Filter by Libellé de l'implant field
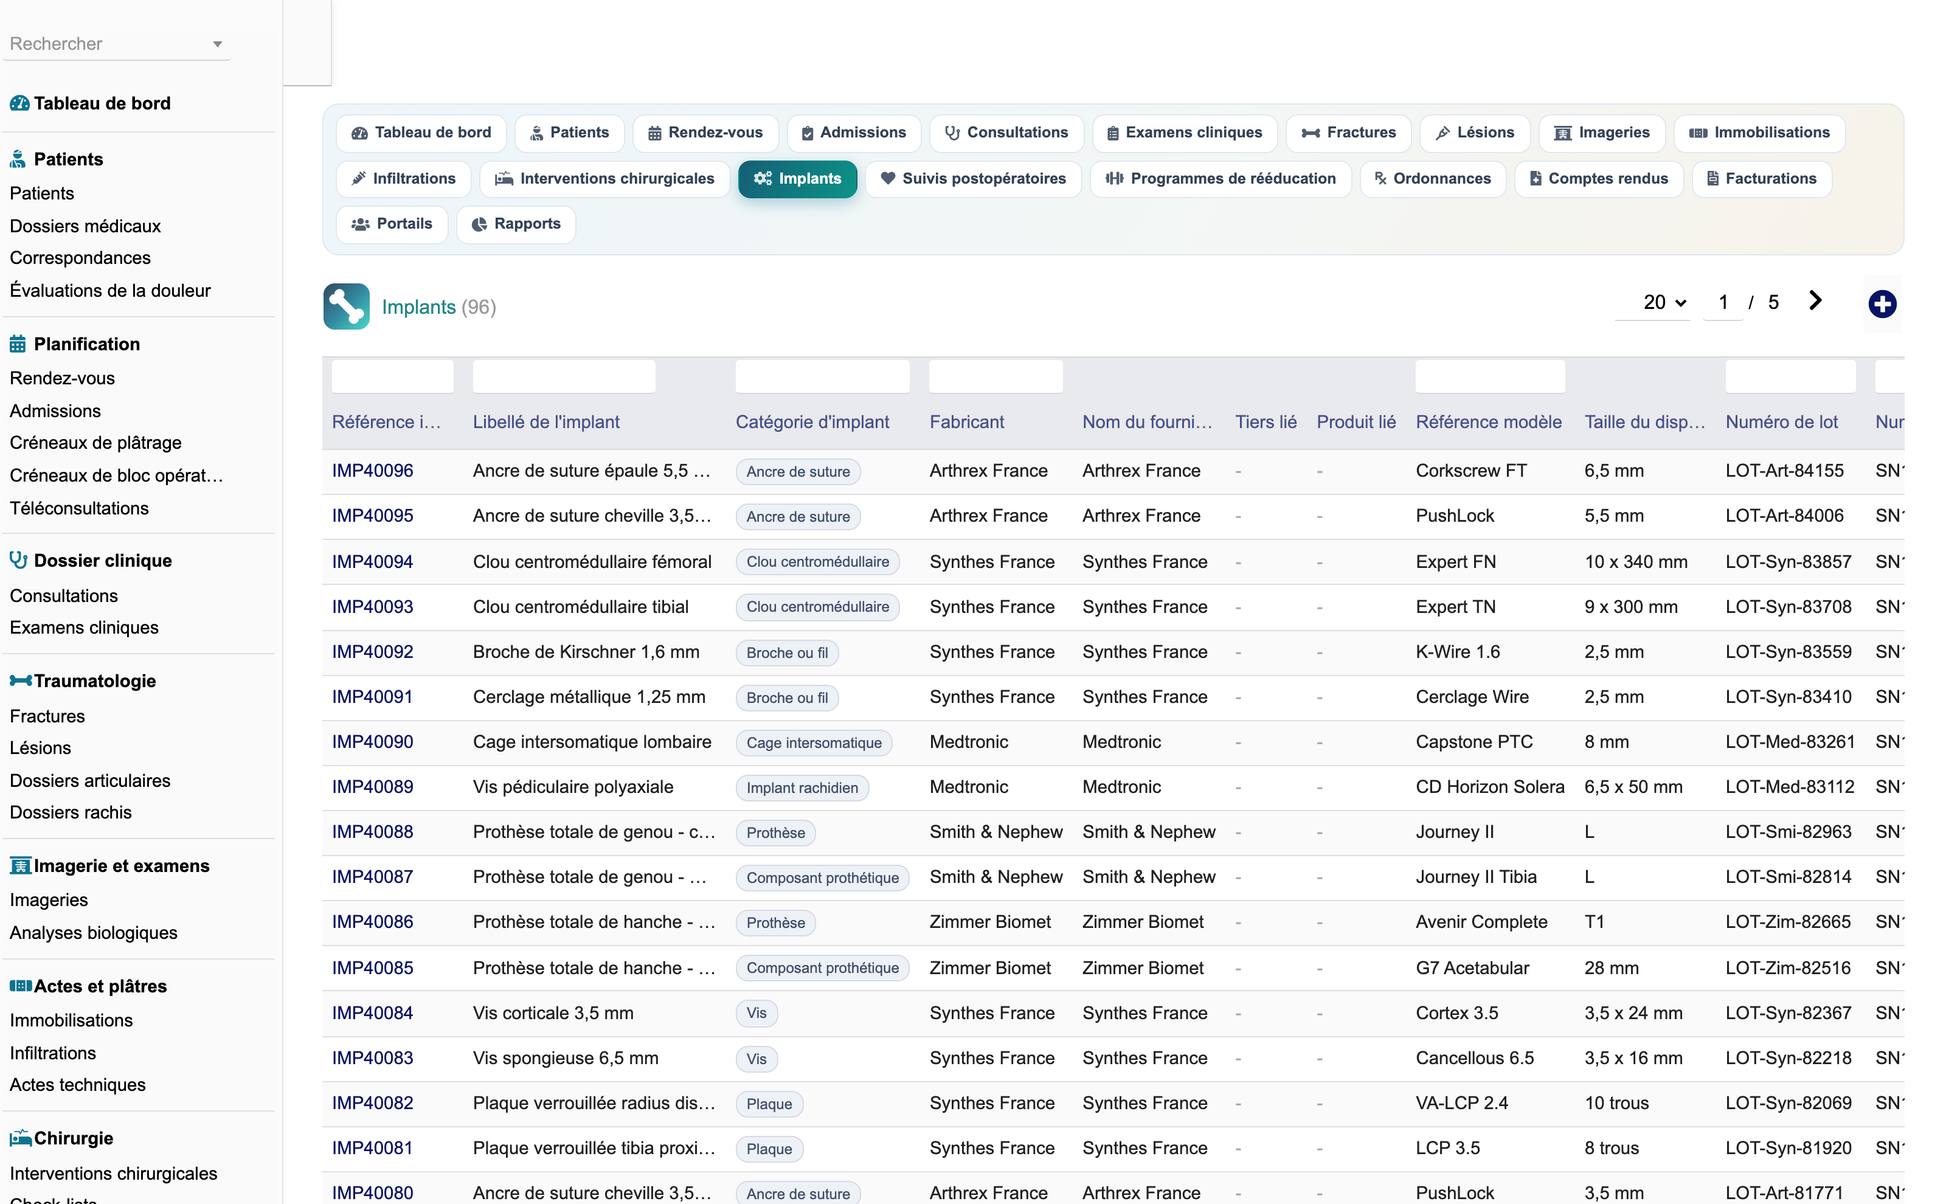The image size is (1946, 1204). click(564, 377)
